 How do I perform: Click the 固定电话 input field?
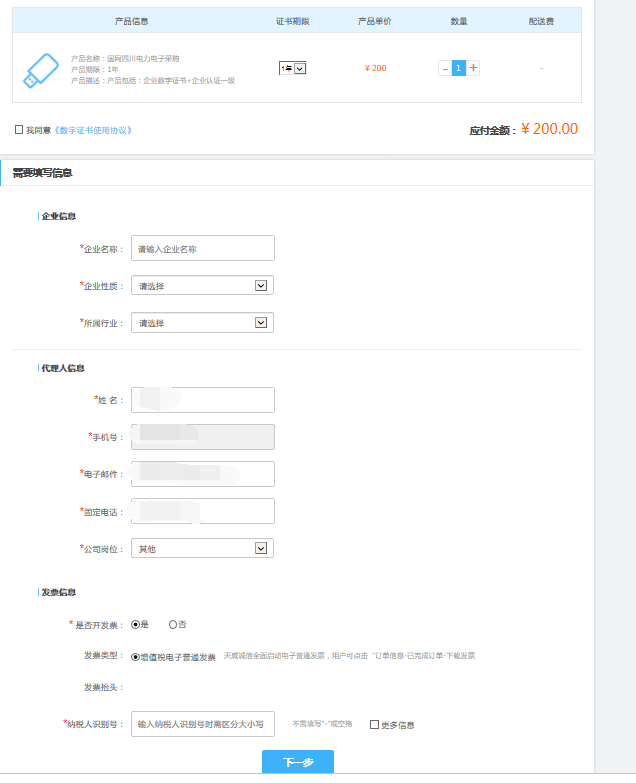click(202, 511)
